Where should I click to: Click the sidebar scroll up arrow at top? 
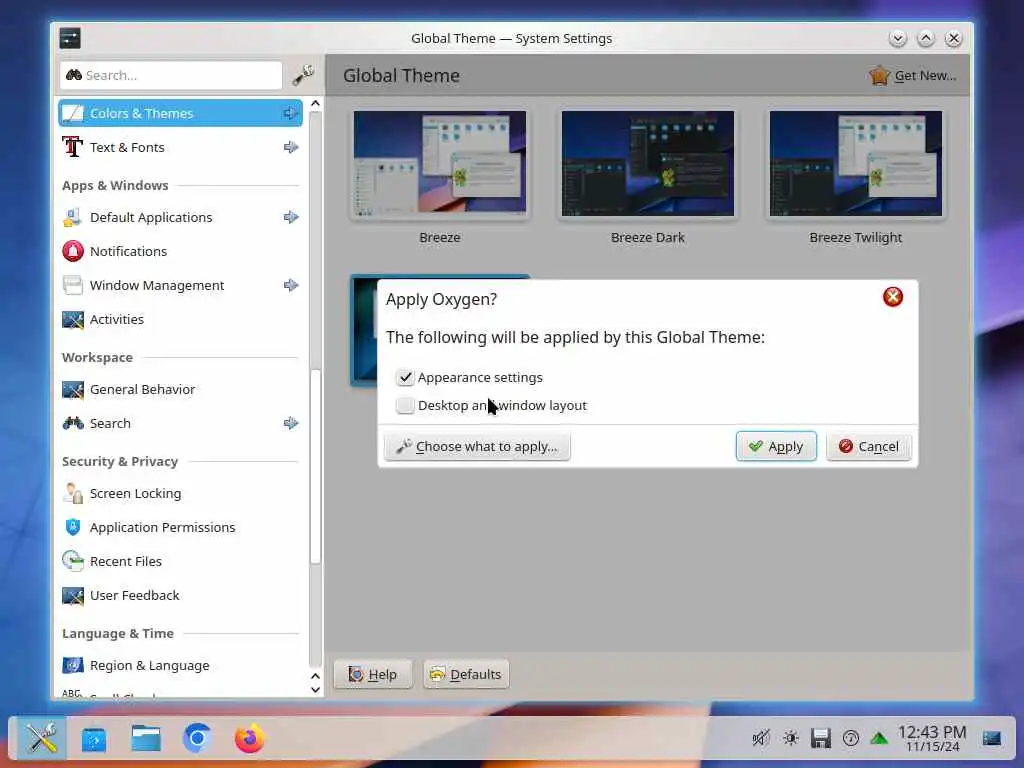(315, 103)
